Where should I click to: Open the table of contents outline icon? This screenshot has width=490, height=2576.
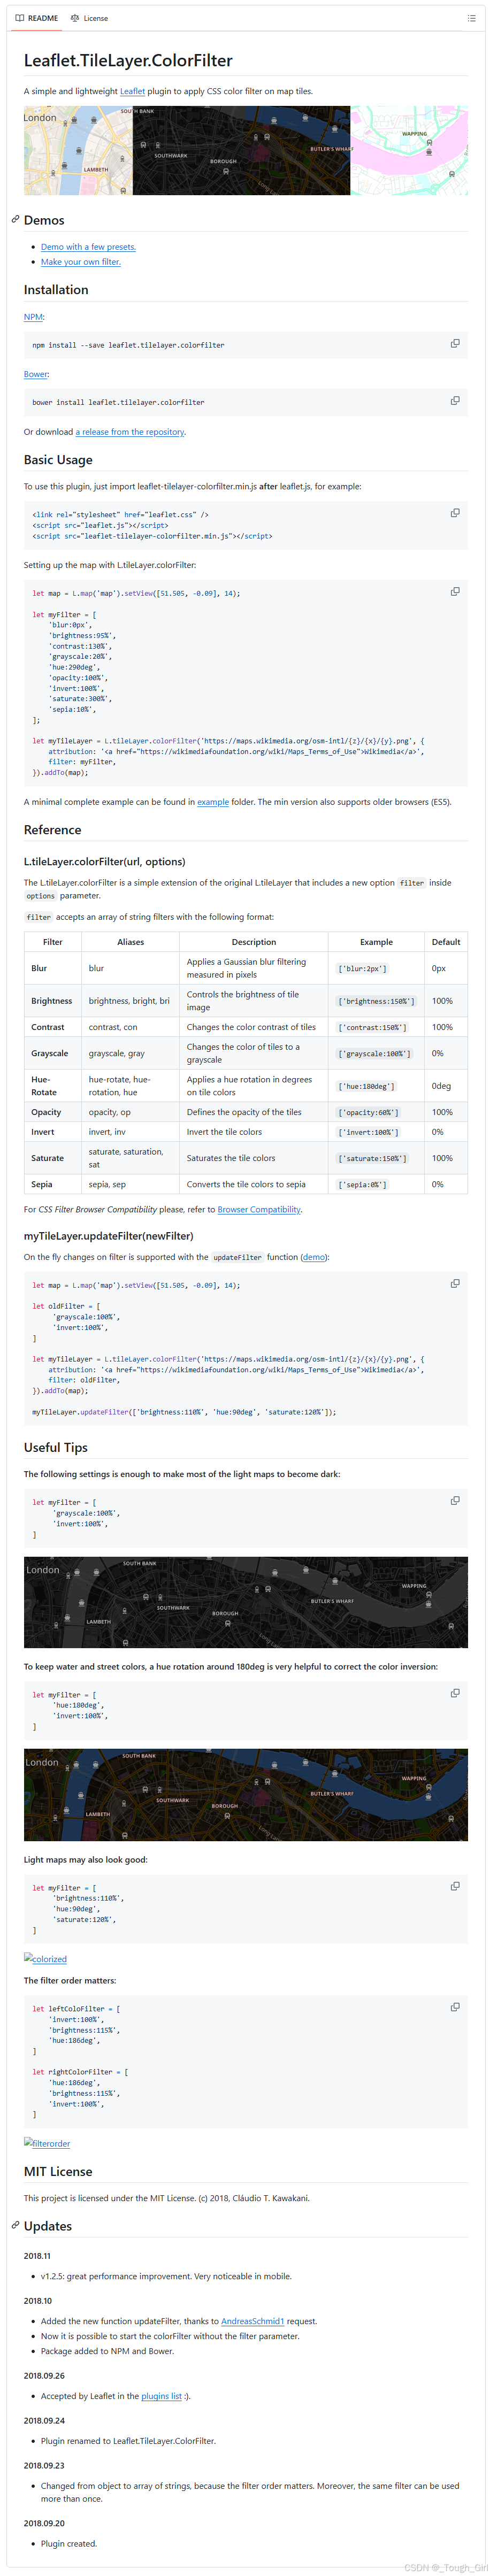tap(471, 18)
